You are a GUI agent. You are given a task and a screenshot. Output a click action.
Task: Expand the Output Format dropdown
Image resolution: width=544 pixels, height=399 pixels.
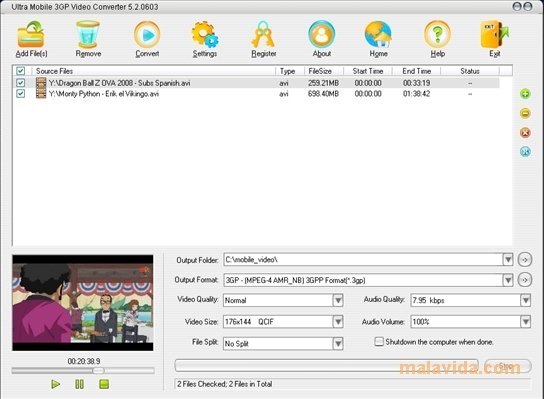[x=508, y=280]
